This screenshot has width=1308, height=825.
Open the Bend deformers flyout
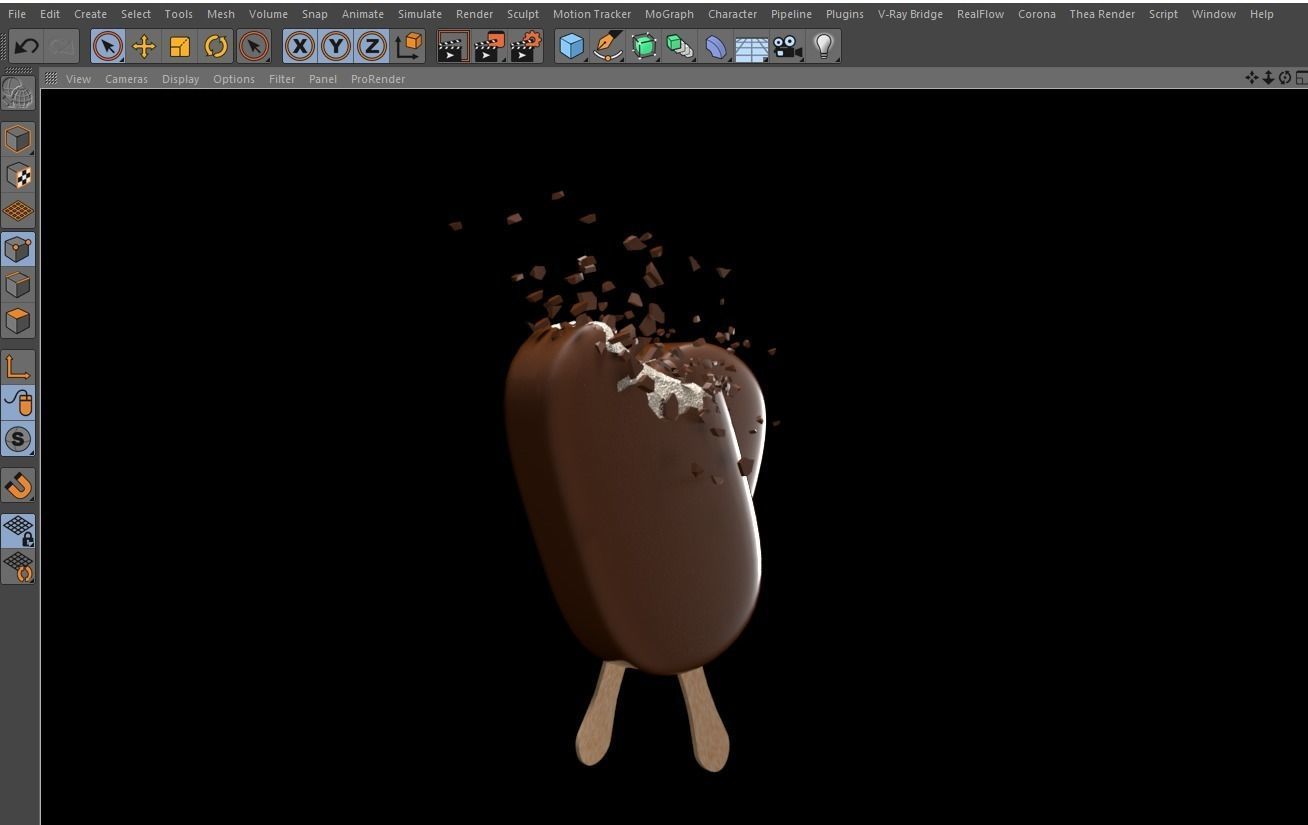click(716, 46)
